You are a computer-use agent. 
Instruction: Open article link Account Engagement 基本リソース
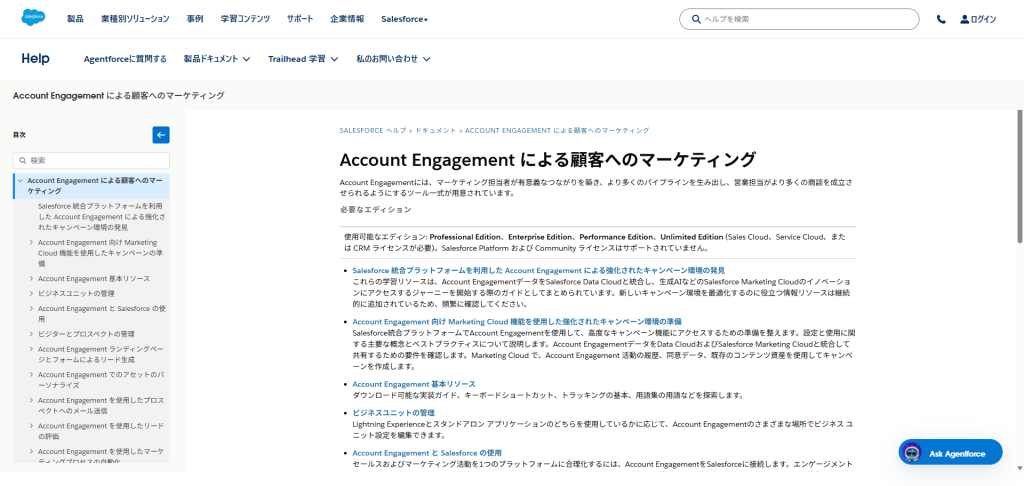[414, 384]
